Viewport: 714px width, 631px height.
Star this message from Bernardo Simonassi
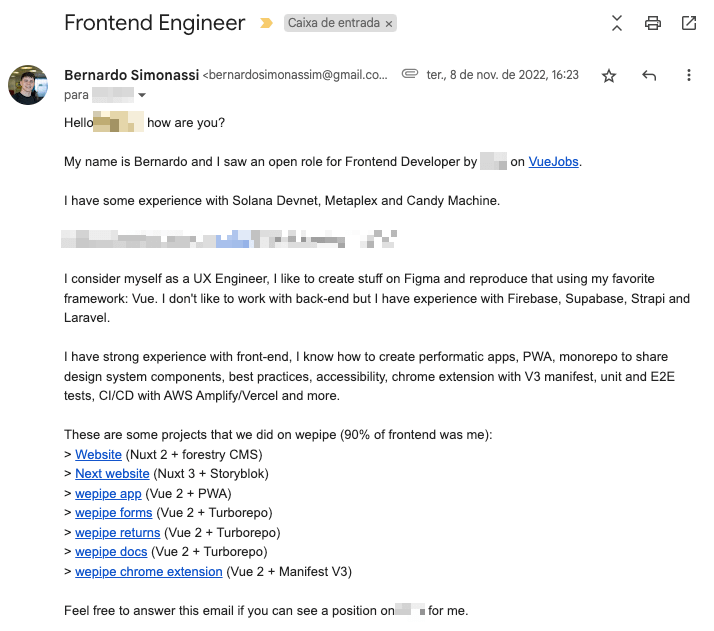point(608,76)
